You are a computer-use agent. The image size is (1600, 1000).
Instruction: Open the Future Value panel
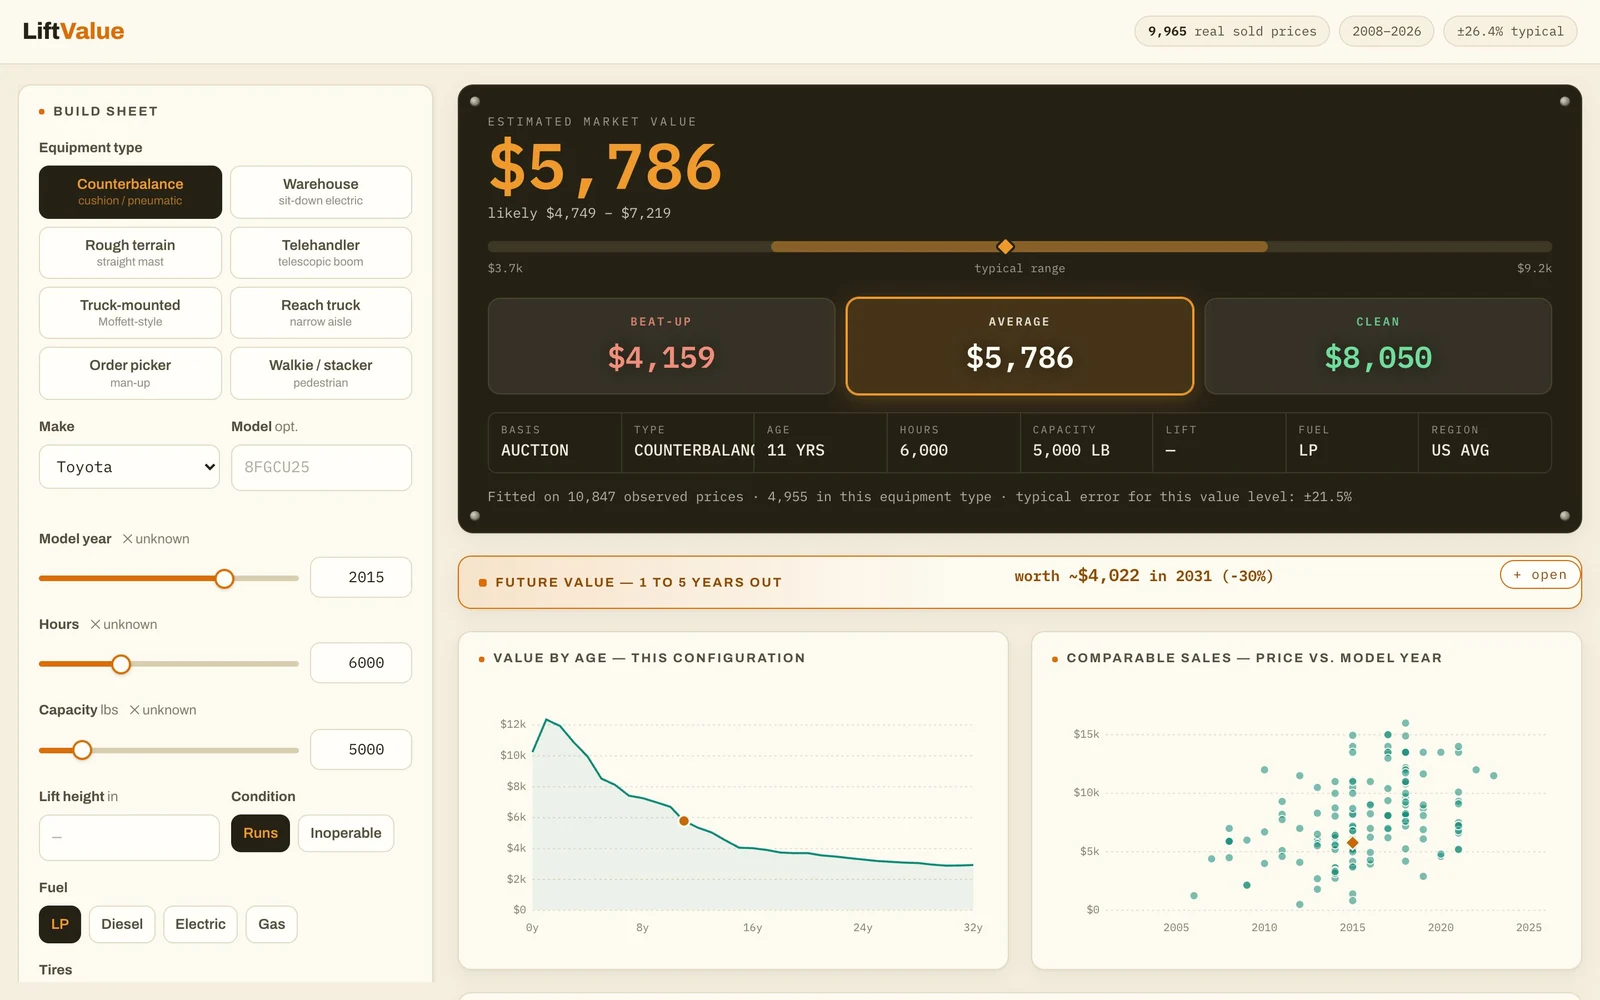pyautogui.click(x=1540, y=575)
